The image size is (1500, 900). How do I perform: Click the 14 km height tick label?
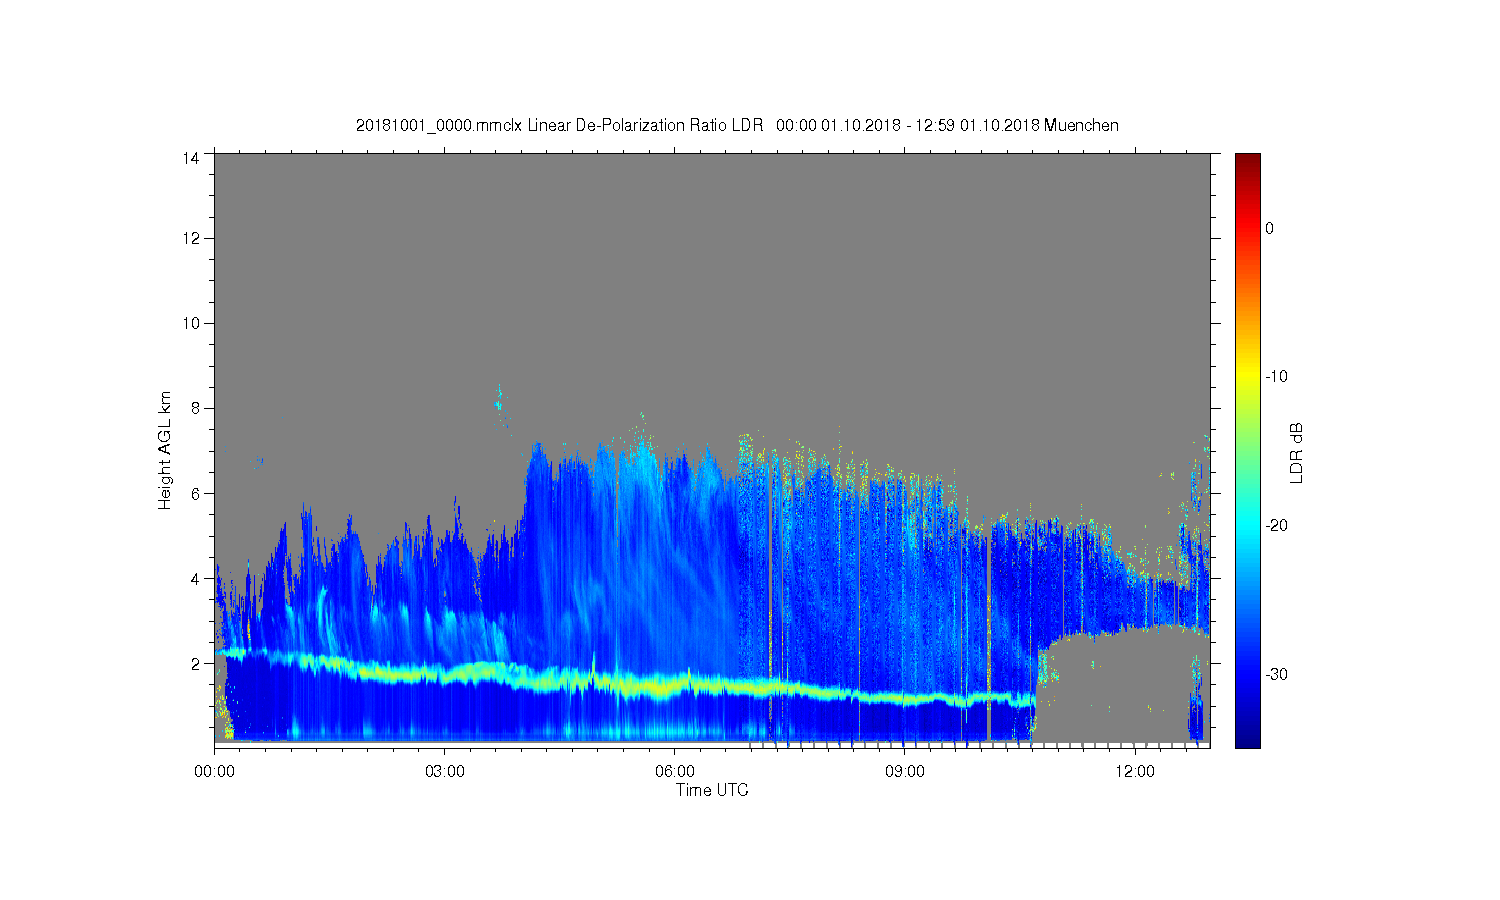tap(192, 158)
